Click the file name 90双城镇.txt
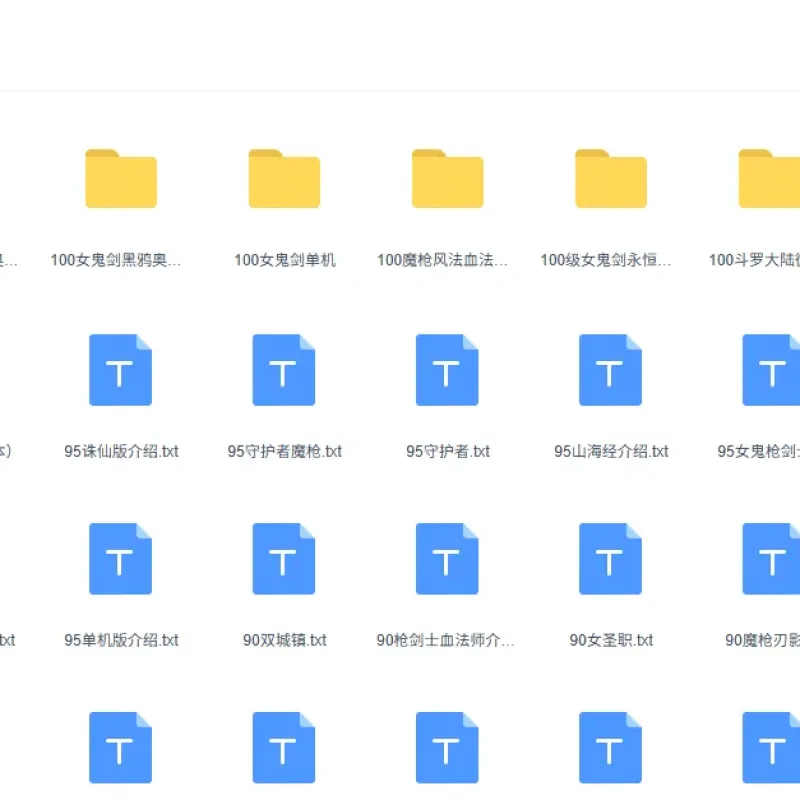Viewport: 800px width, 800px height. (x=285, y=640)
